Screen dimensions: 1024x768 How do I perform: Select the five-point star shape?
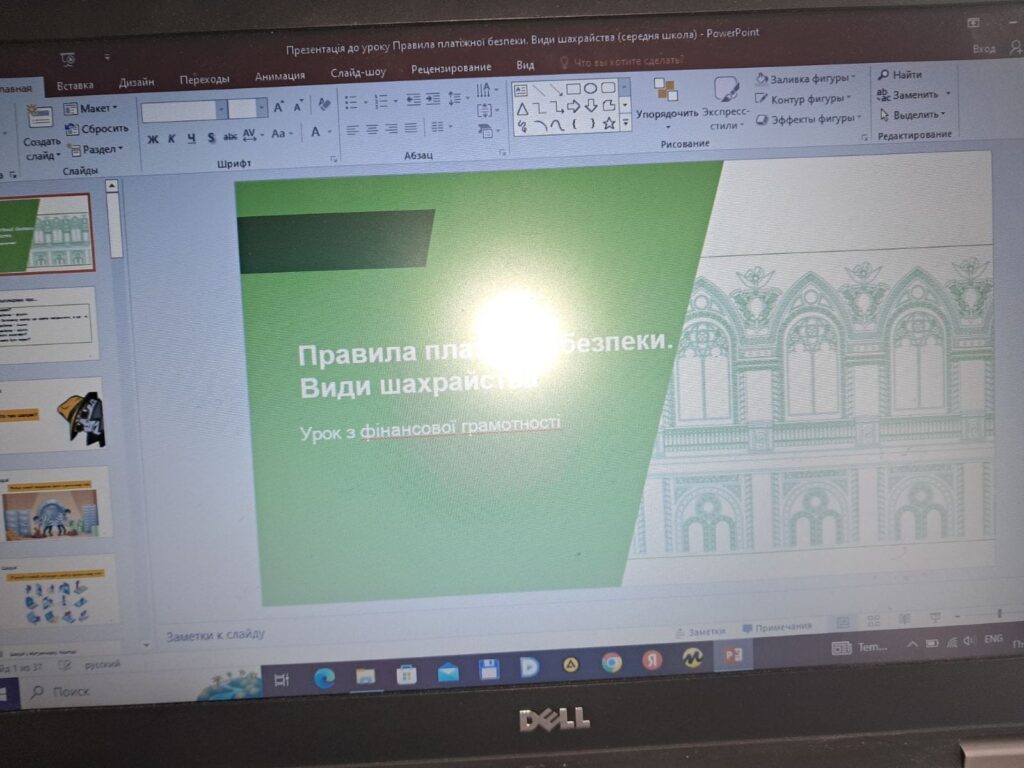click(x=608, y=123)
